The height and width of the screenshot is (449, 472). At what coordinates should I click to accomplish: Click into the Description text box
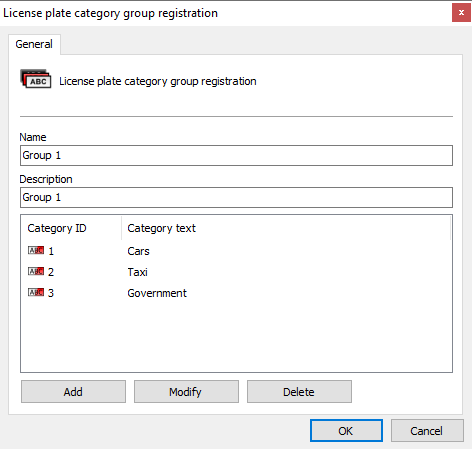[236, 197]
